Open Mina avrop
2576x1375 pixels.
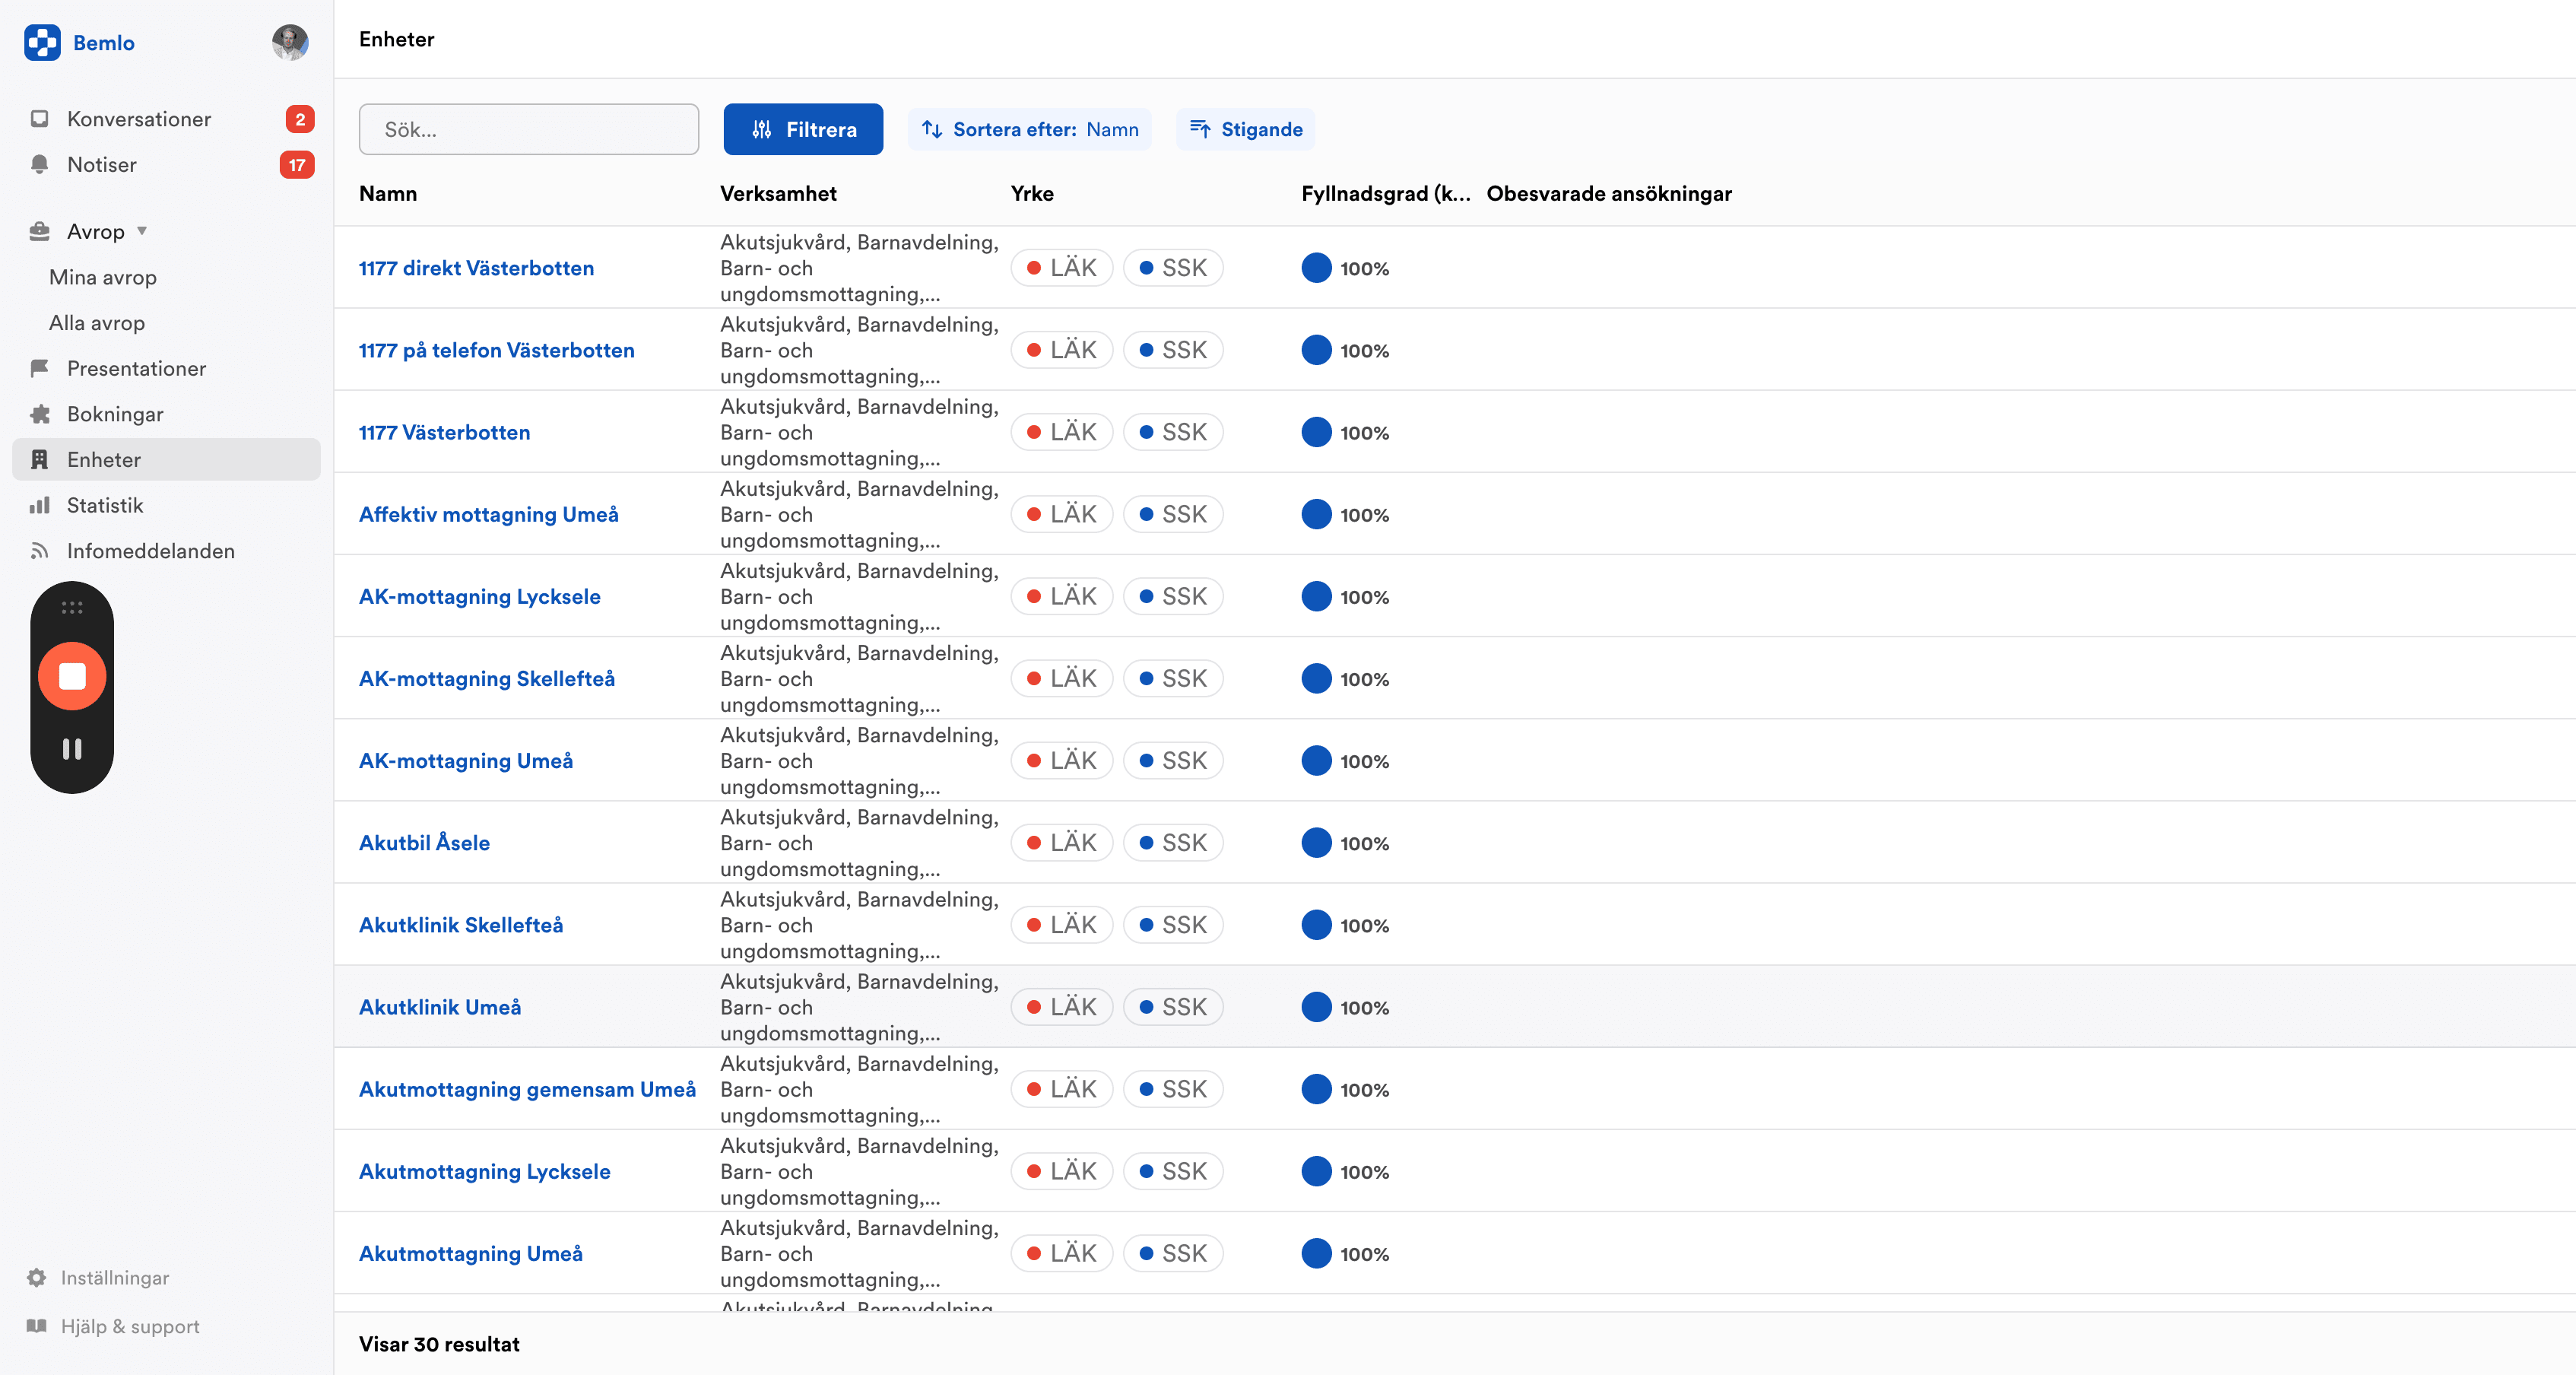(x=103, y=277)
